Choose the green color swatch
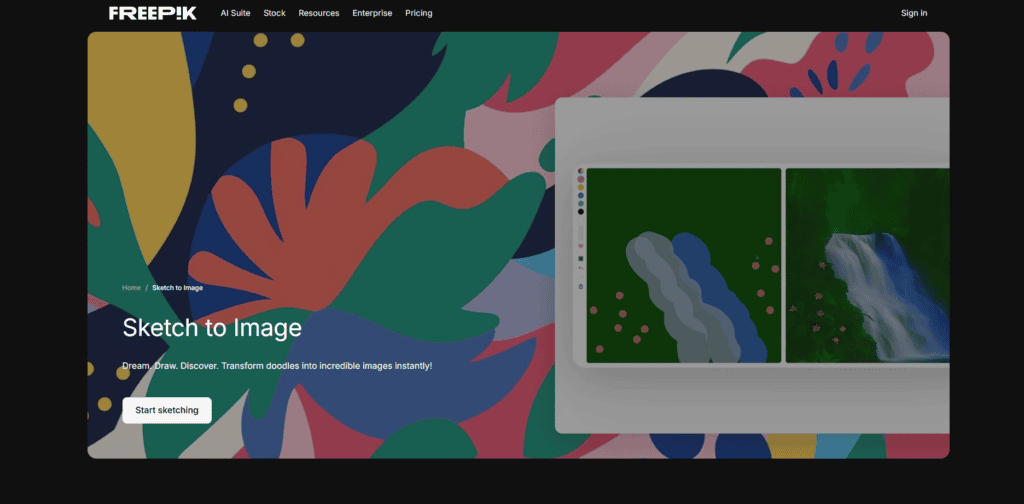This screenshot has width=1024, height=504. coord(580,203)
